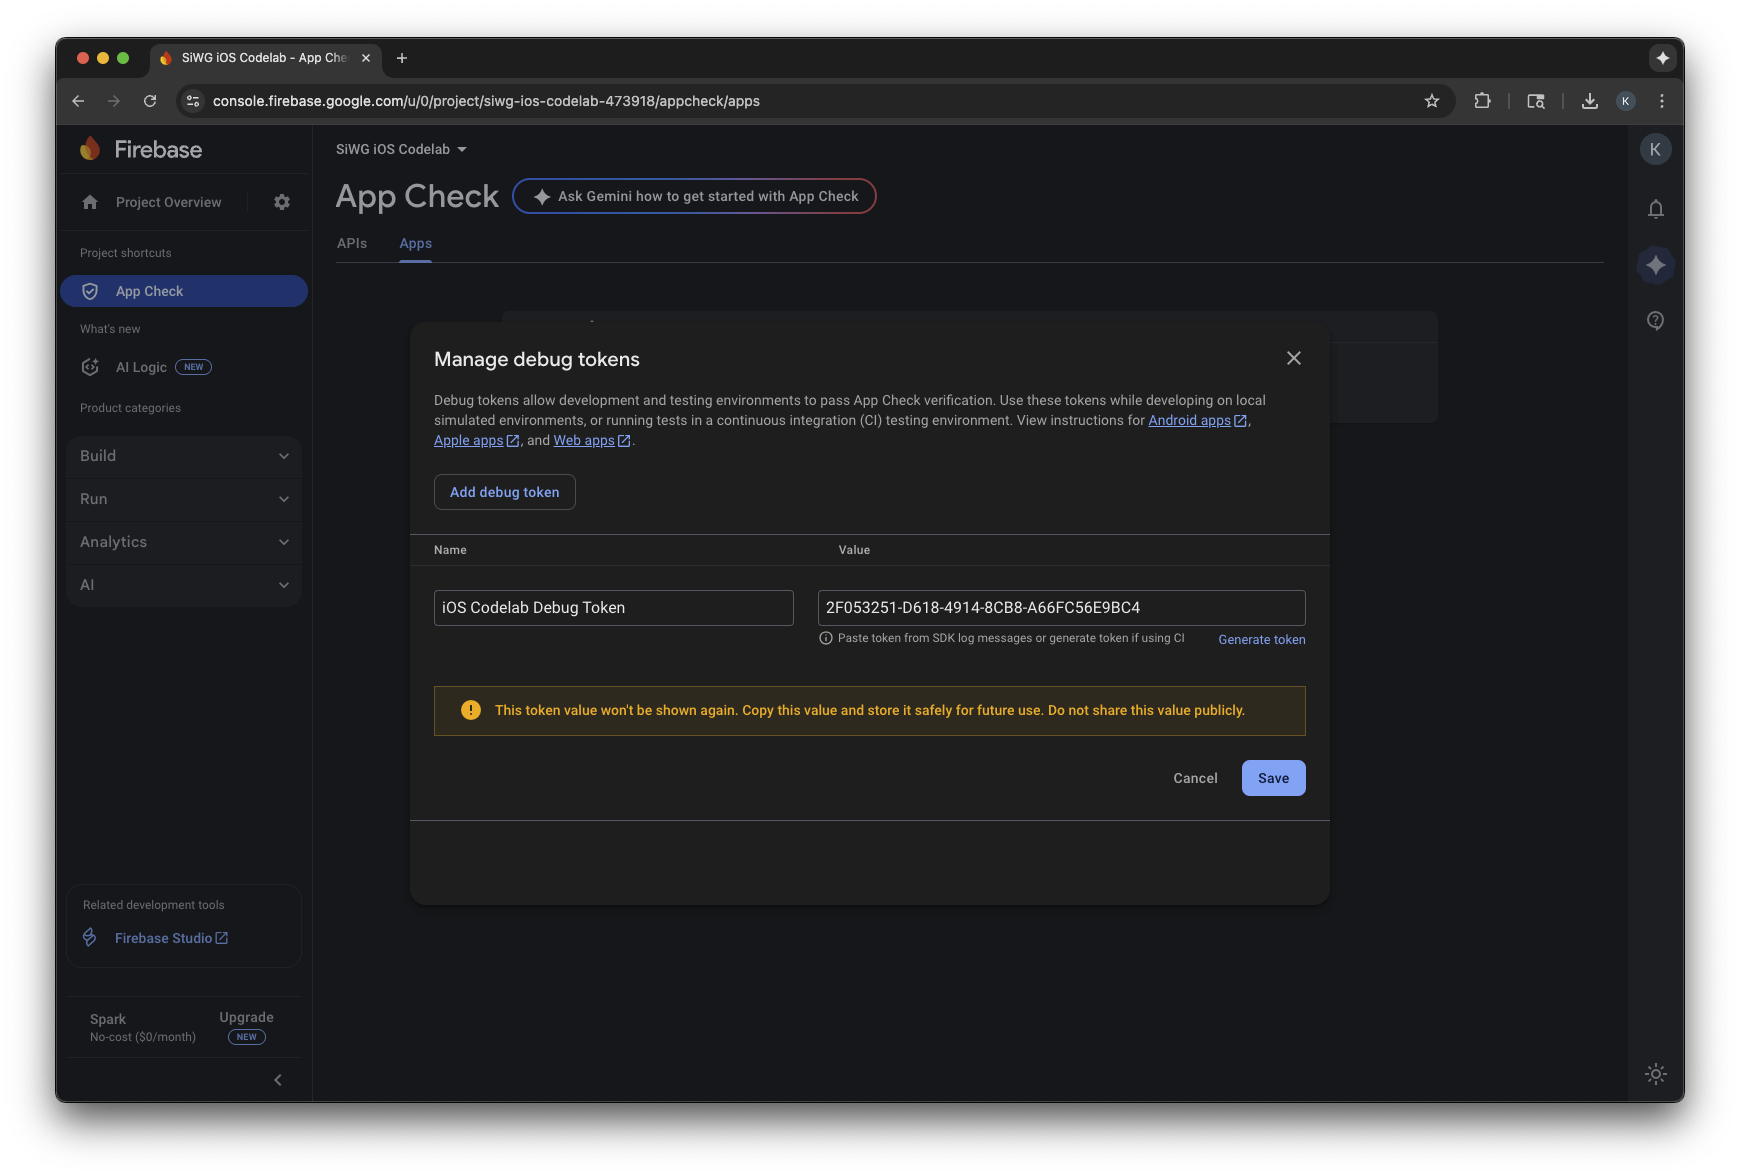This screenshot has width=1740, height=1176.
Task: Collapse the Firebase navigation sidebar
Action: (x=278, y=1080)
